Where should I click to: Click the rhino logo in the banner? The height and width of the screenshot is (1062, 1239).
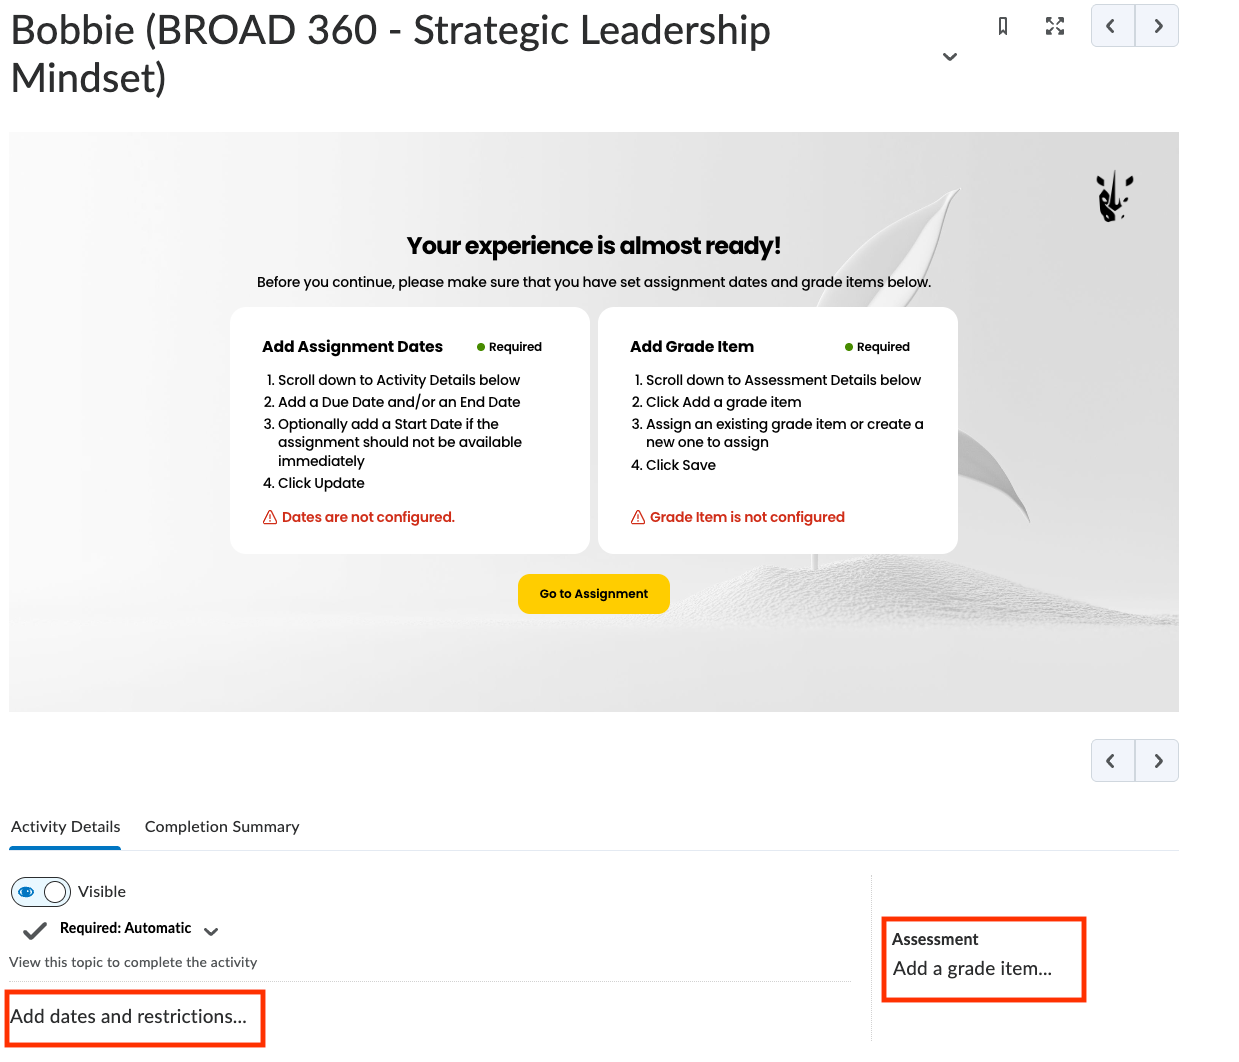pyautogui.click(x=1114, y=196)
